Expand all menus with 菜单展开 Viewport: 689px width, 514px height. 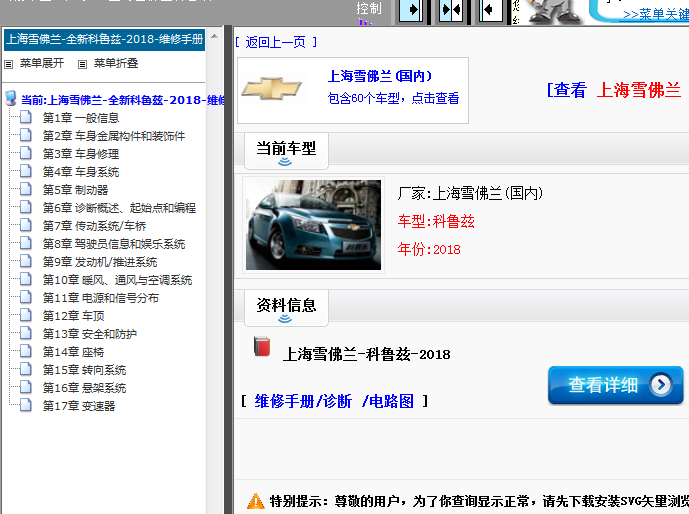point(42,63)
